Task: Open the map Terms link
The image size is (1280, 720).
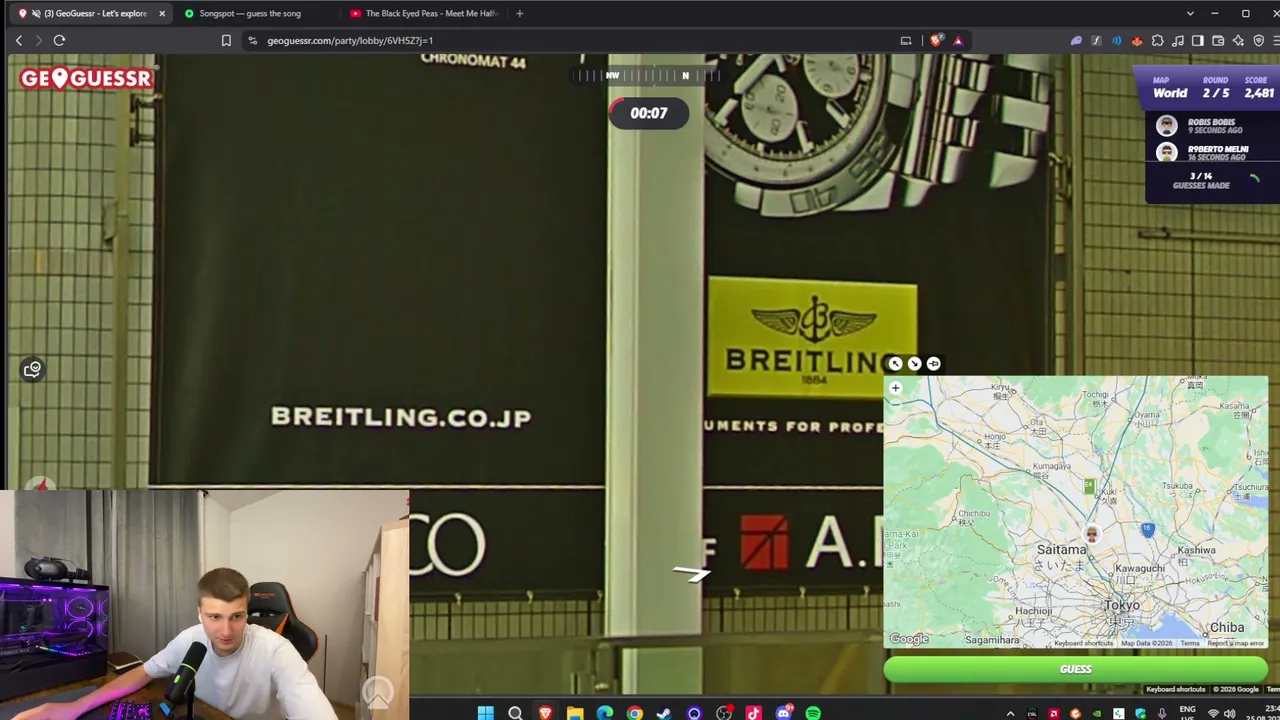Action: [x=1189, y=643]
